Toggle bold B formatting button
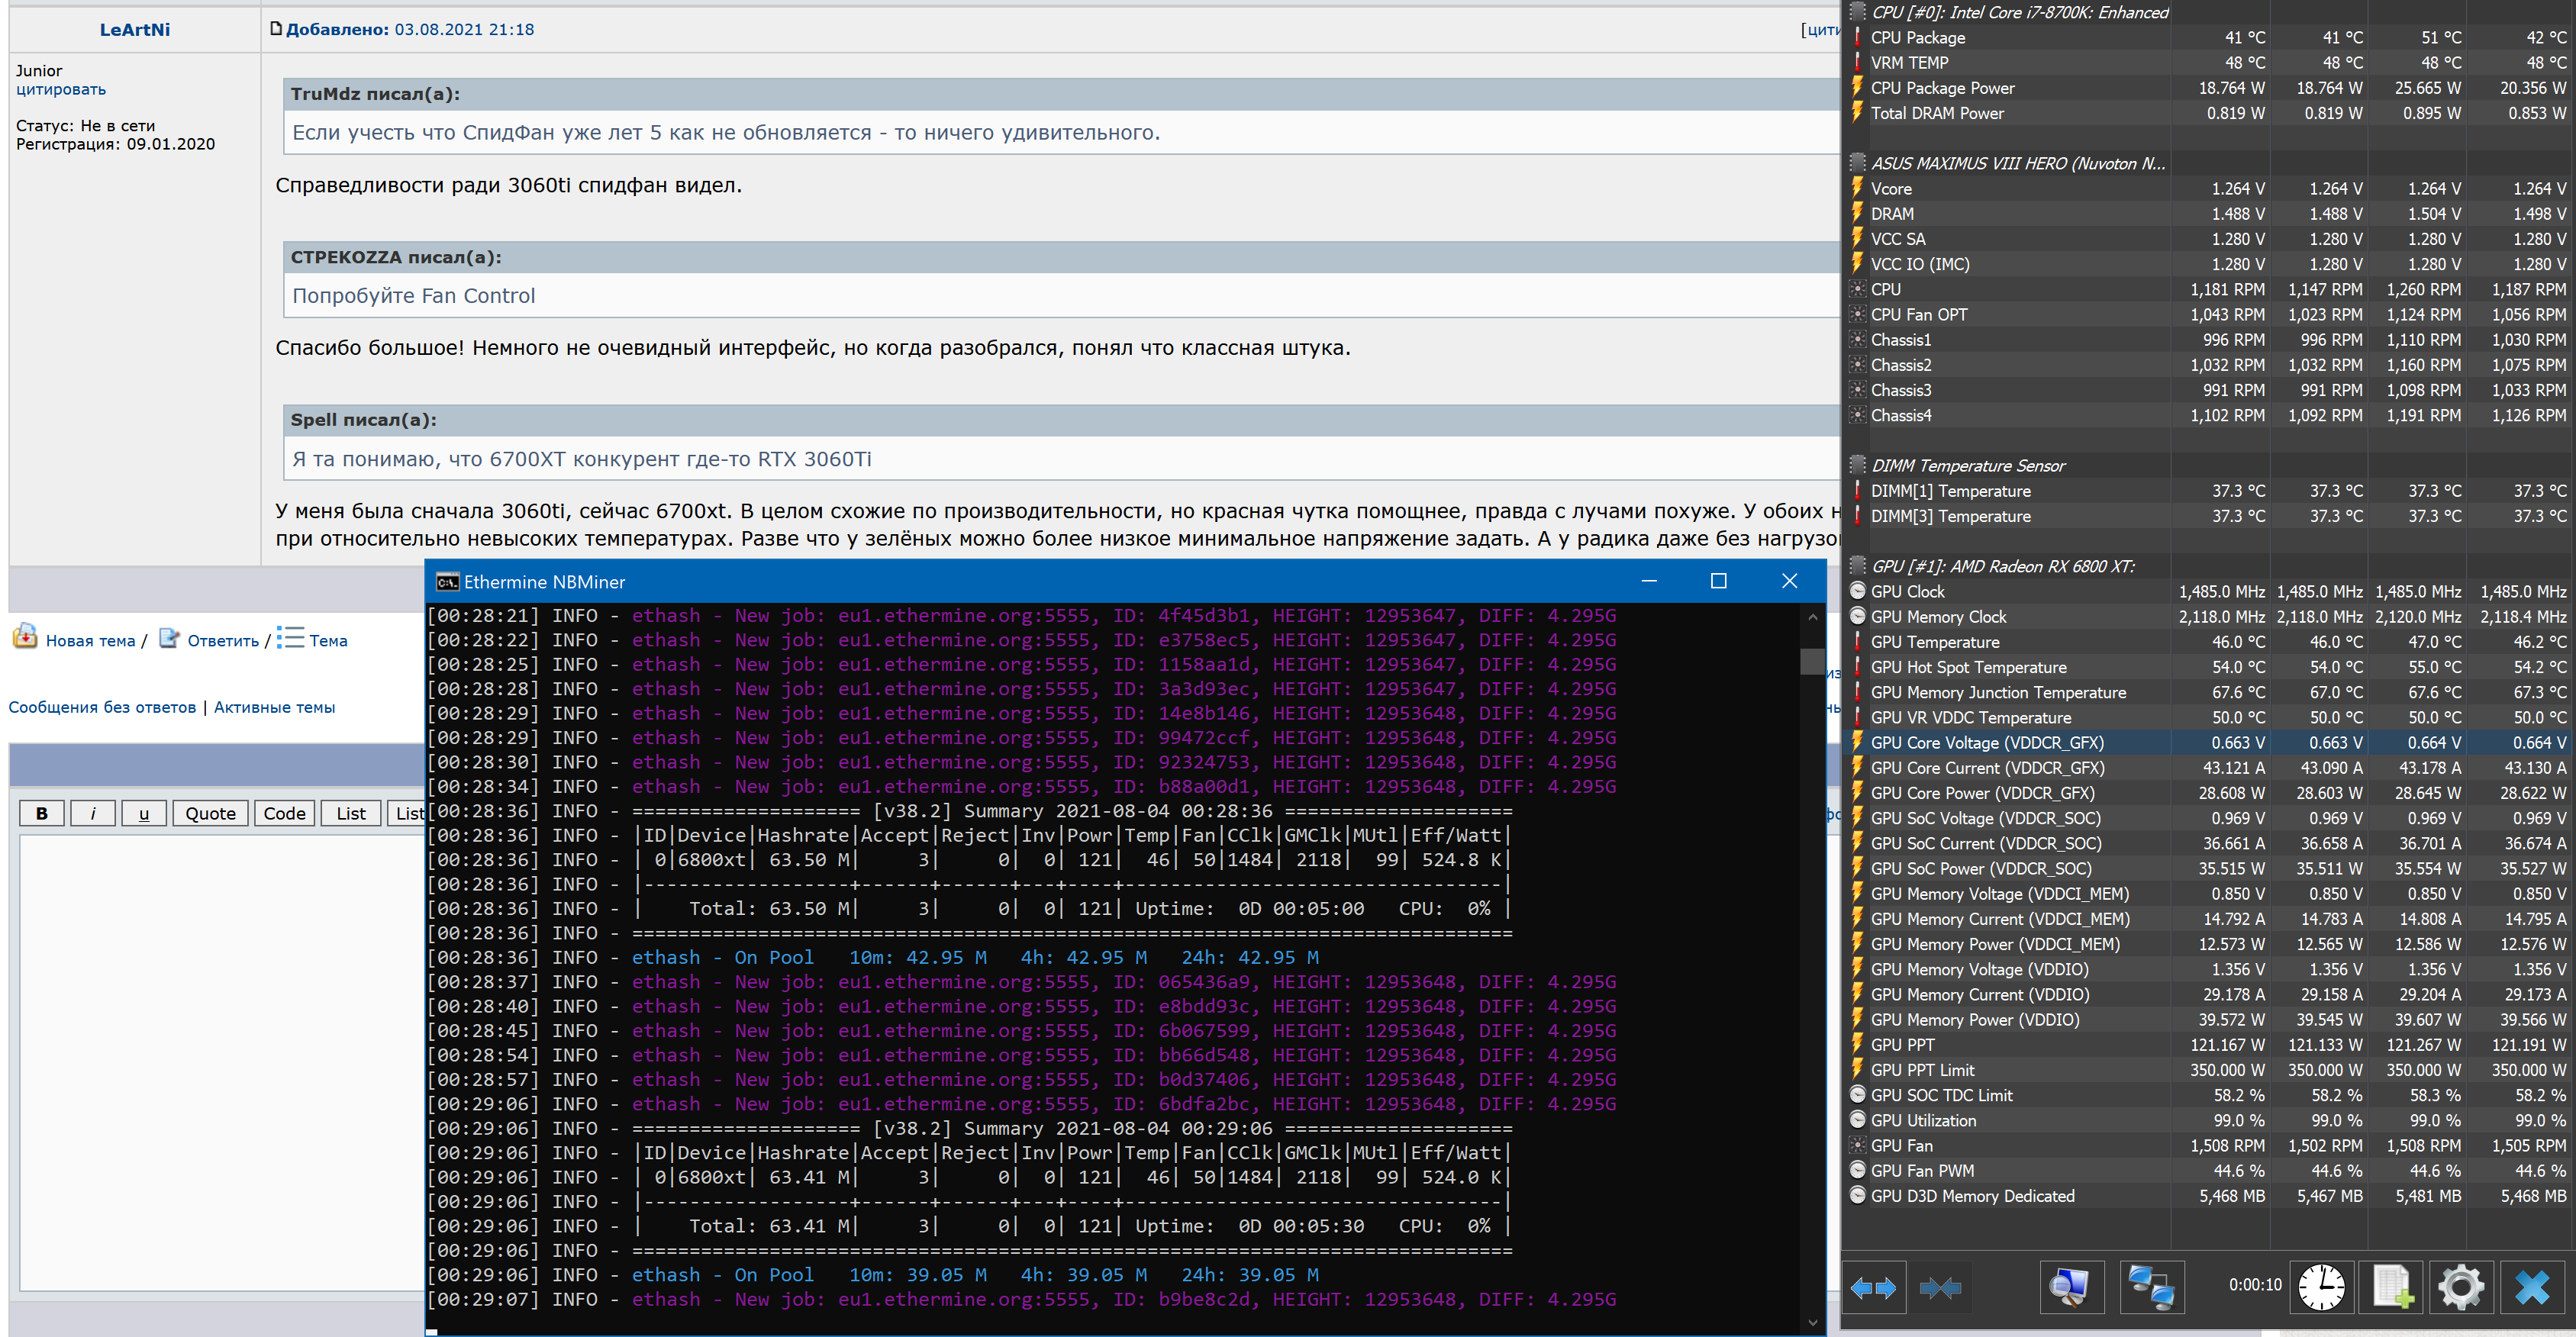This screenshot has height=1337, width=2576. pos(42,813)
